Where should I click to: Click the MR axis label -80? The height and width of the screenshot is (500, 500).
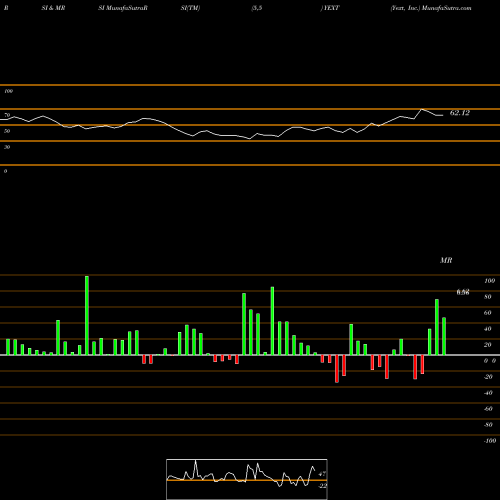(488, 425)
